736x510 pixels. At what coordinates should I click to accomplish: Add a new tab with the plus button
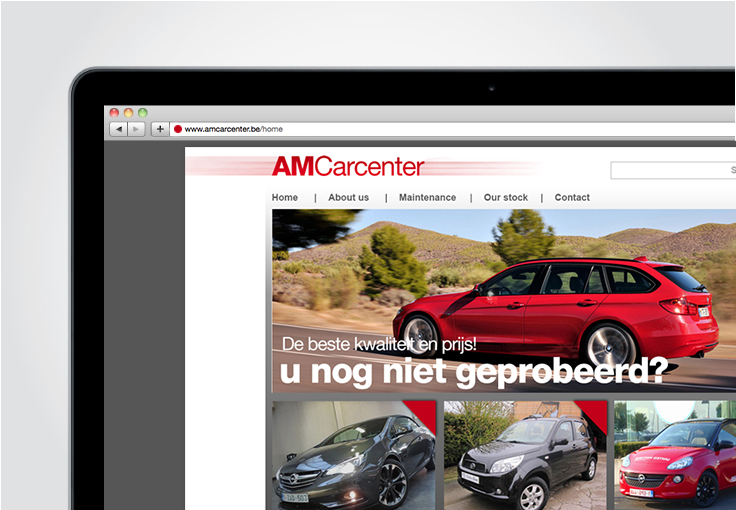pos(160,129)
